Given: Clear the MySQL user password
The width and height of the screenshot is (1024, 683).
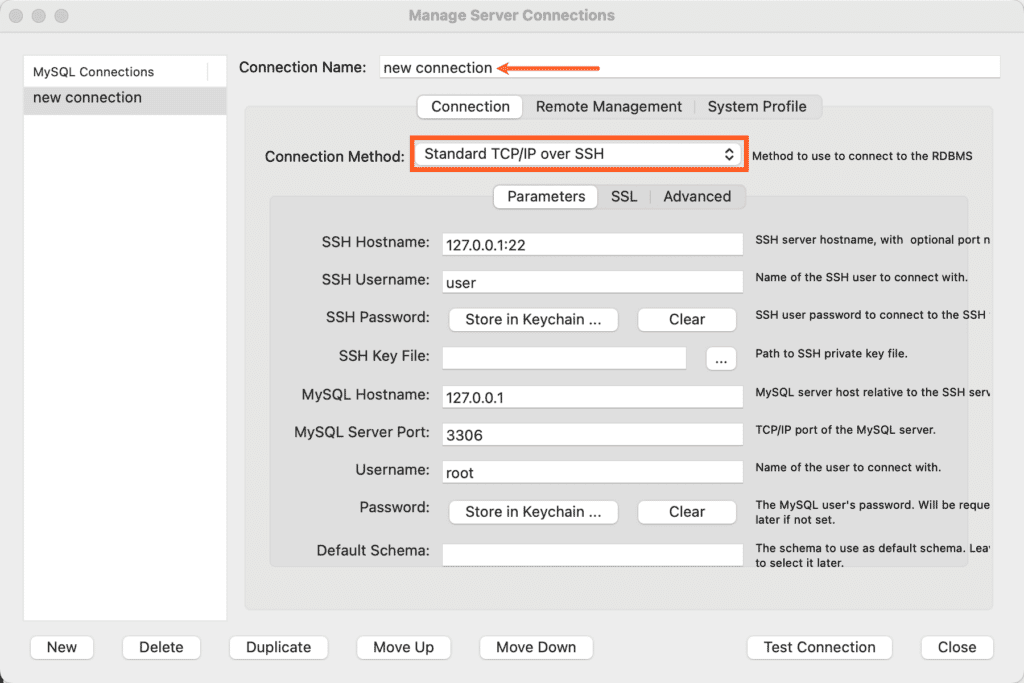Looking at the screenshot, I should (x=687, y=511).
